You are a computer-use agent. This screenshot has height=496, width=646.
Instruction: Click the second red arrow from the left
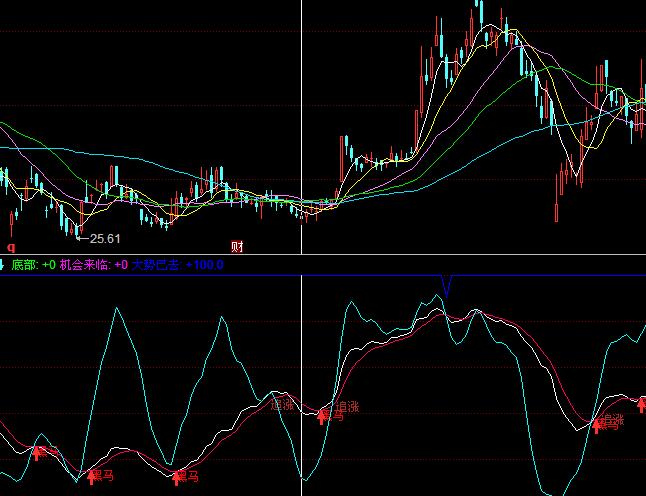coord(93,477)
